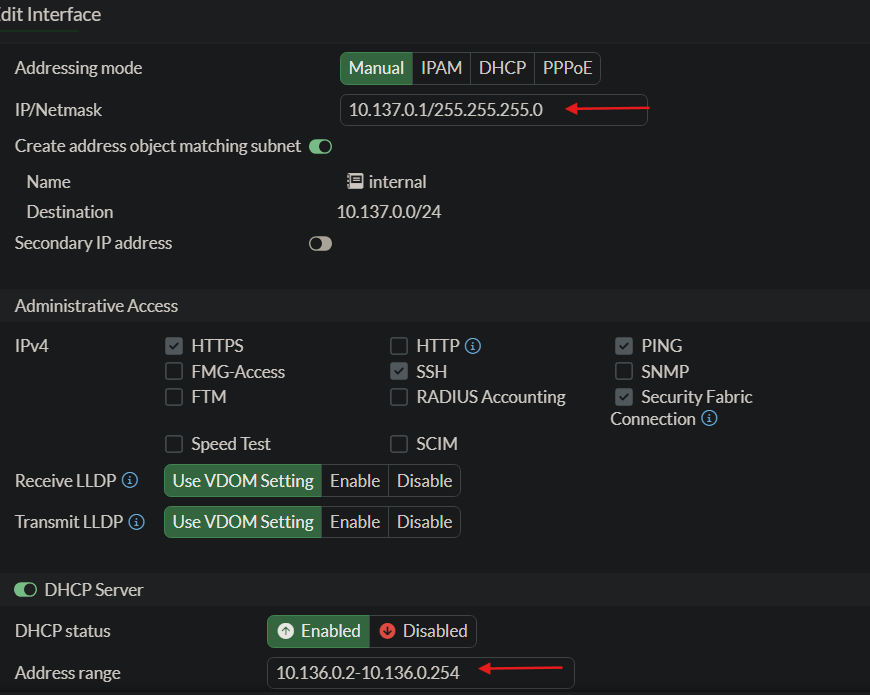Toggle Create address object matching subnet

(x=321, y=146)
